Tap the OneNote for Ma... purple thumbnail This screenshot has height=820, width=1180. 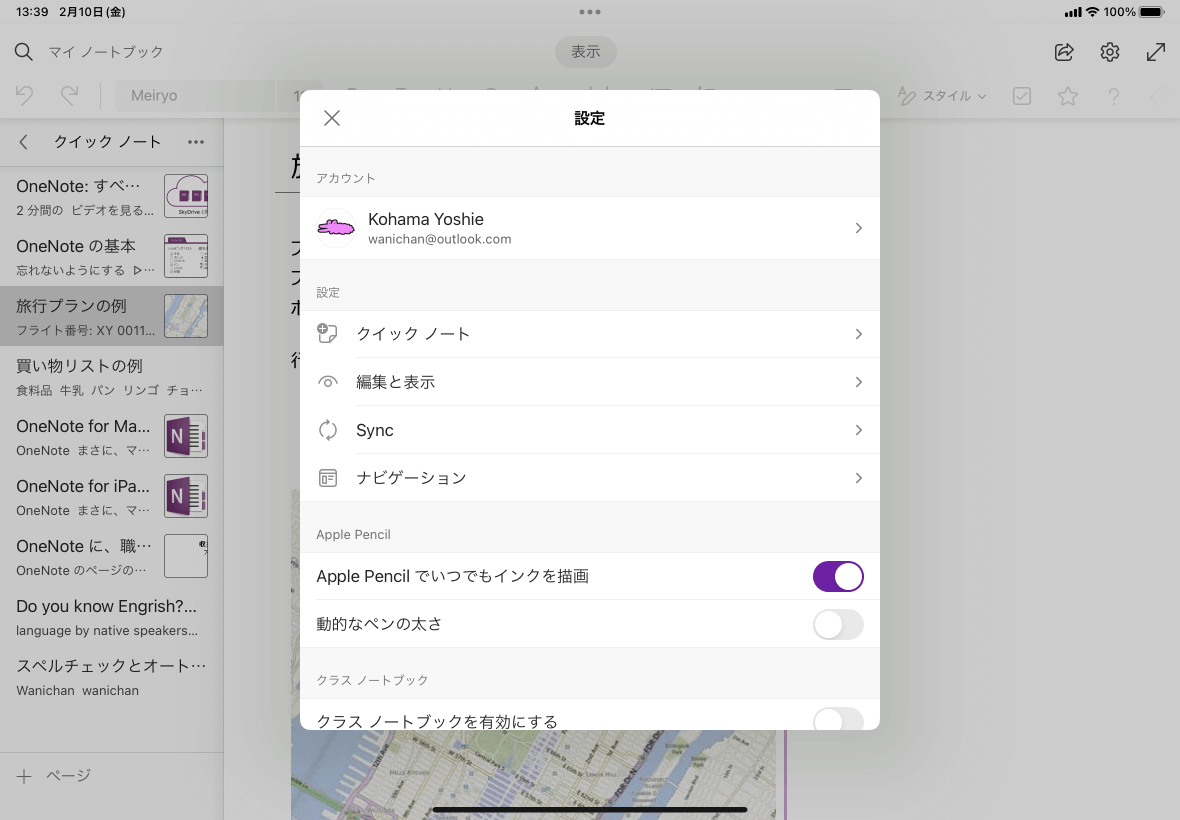click(x=186, y=436)
